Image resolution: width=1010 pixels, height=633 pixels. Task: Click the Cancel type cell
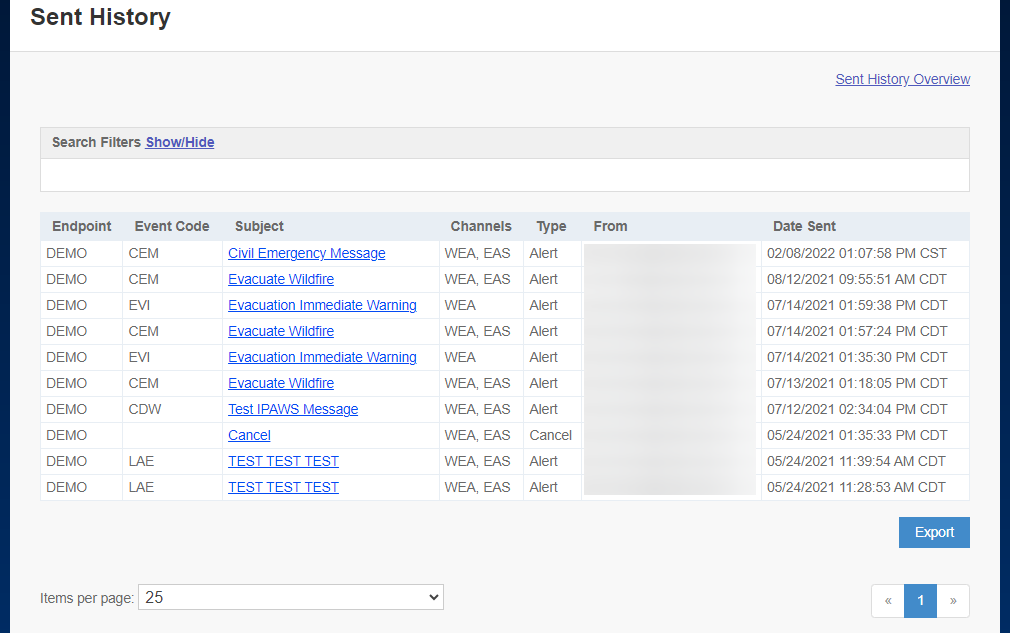(551, 435)
